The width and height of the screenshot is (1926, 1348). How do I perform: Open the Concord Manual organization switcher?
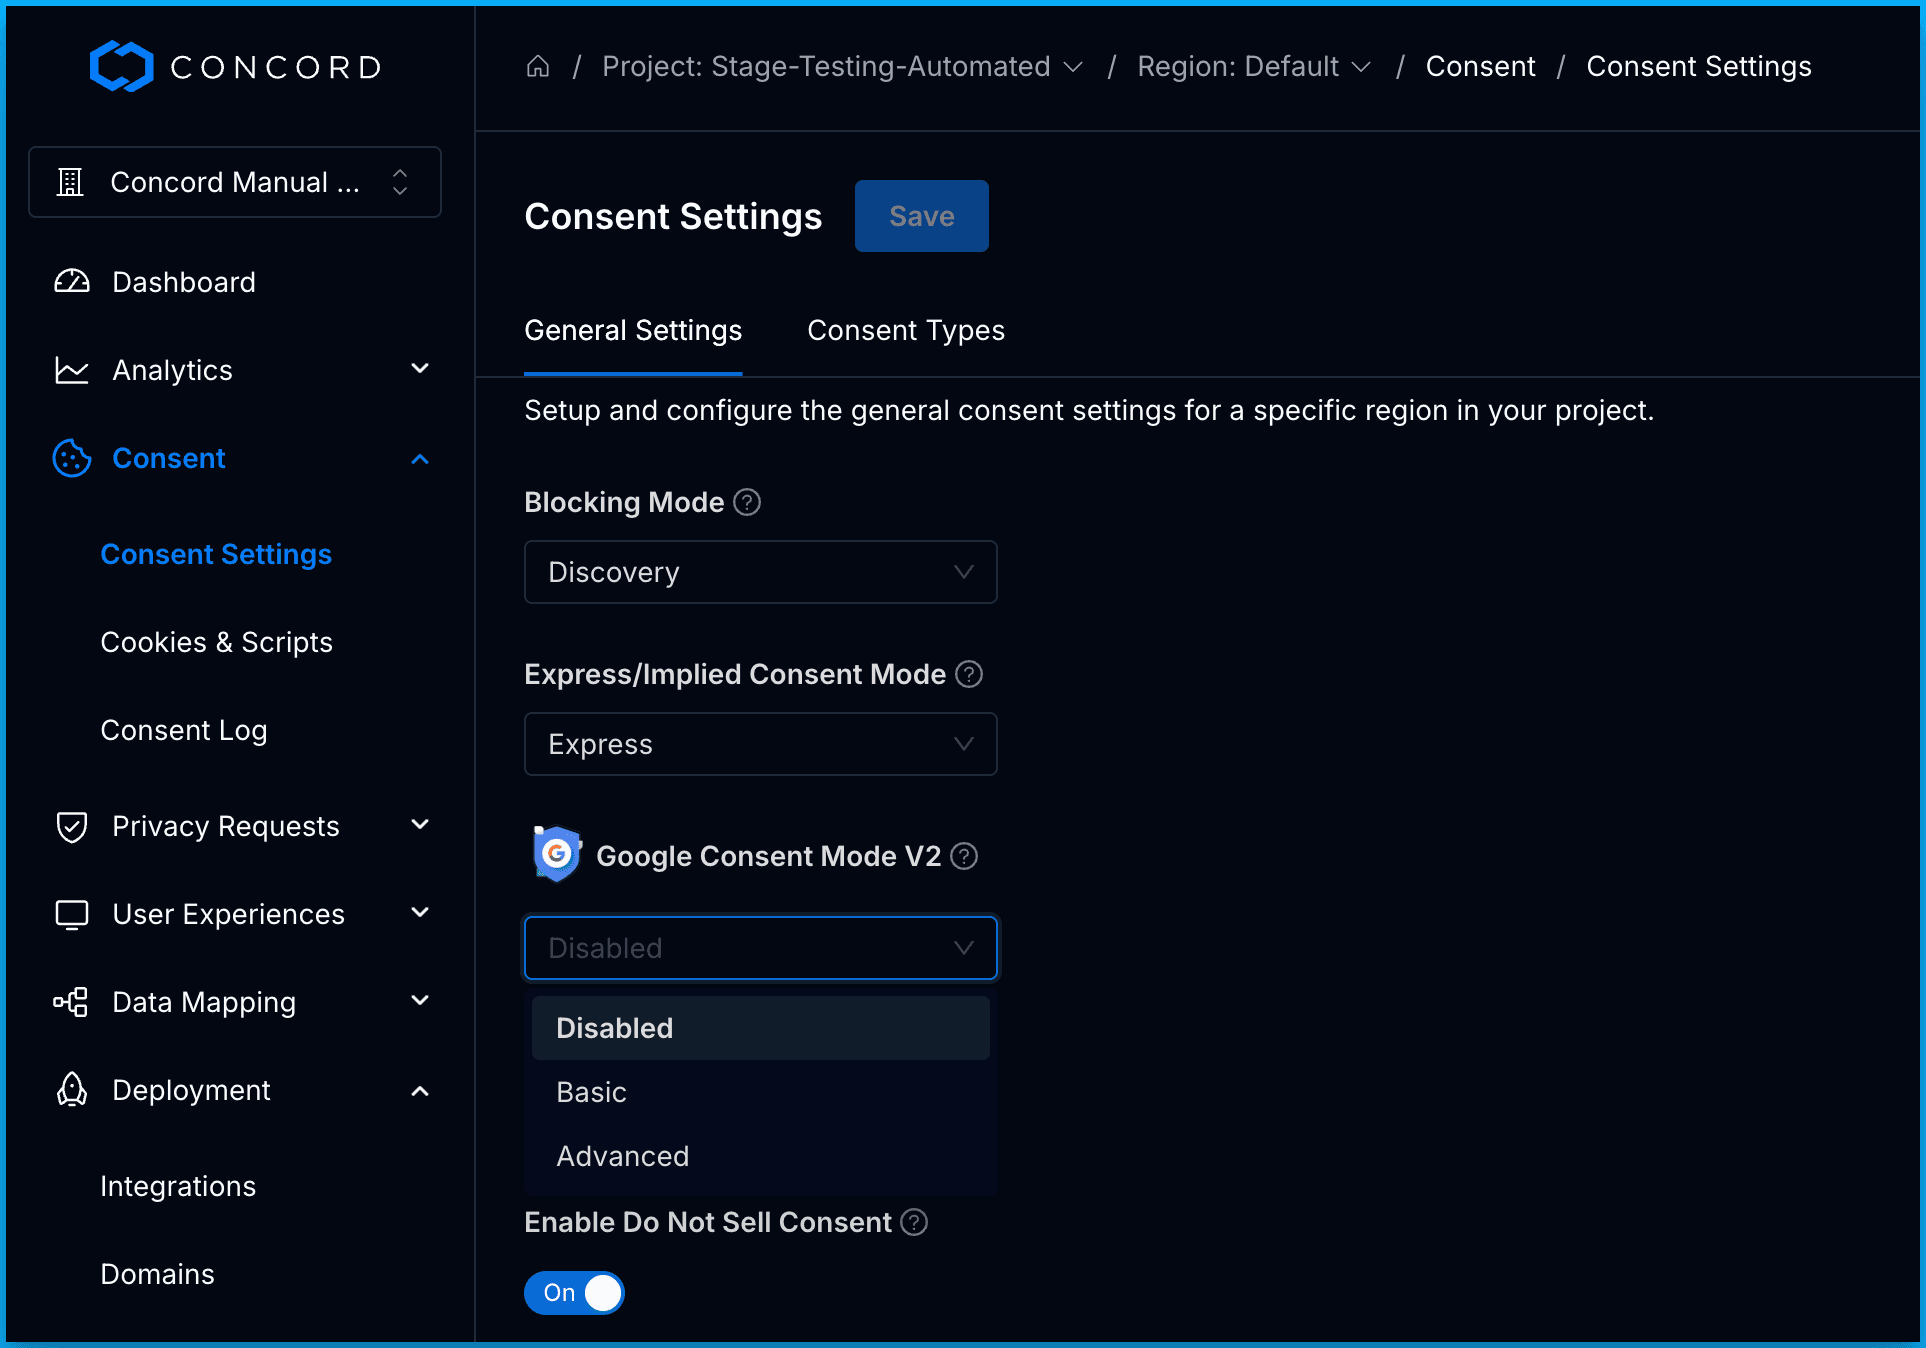tap(235, 182)
